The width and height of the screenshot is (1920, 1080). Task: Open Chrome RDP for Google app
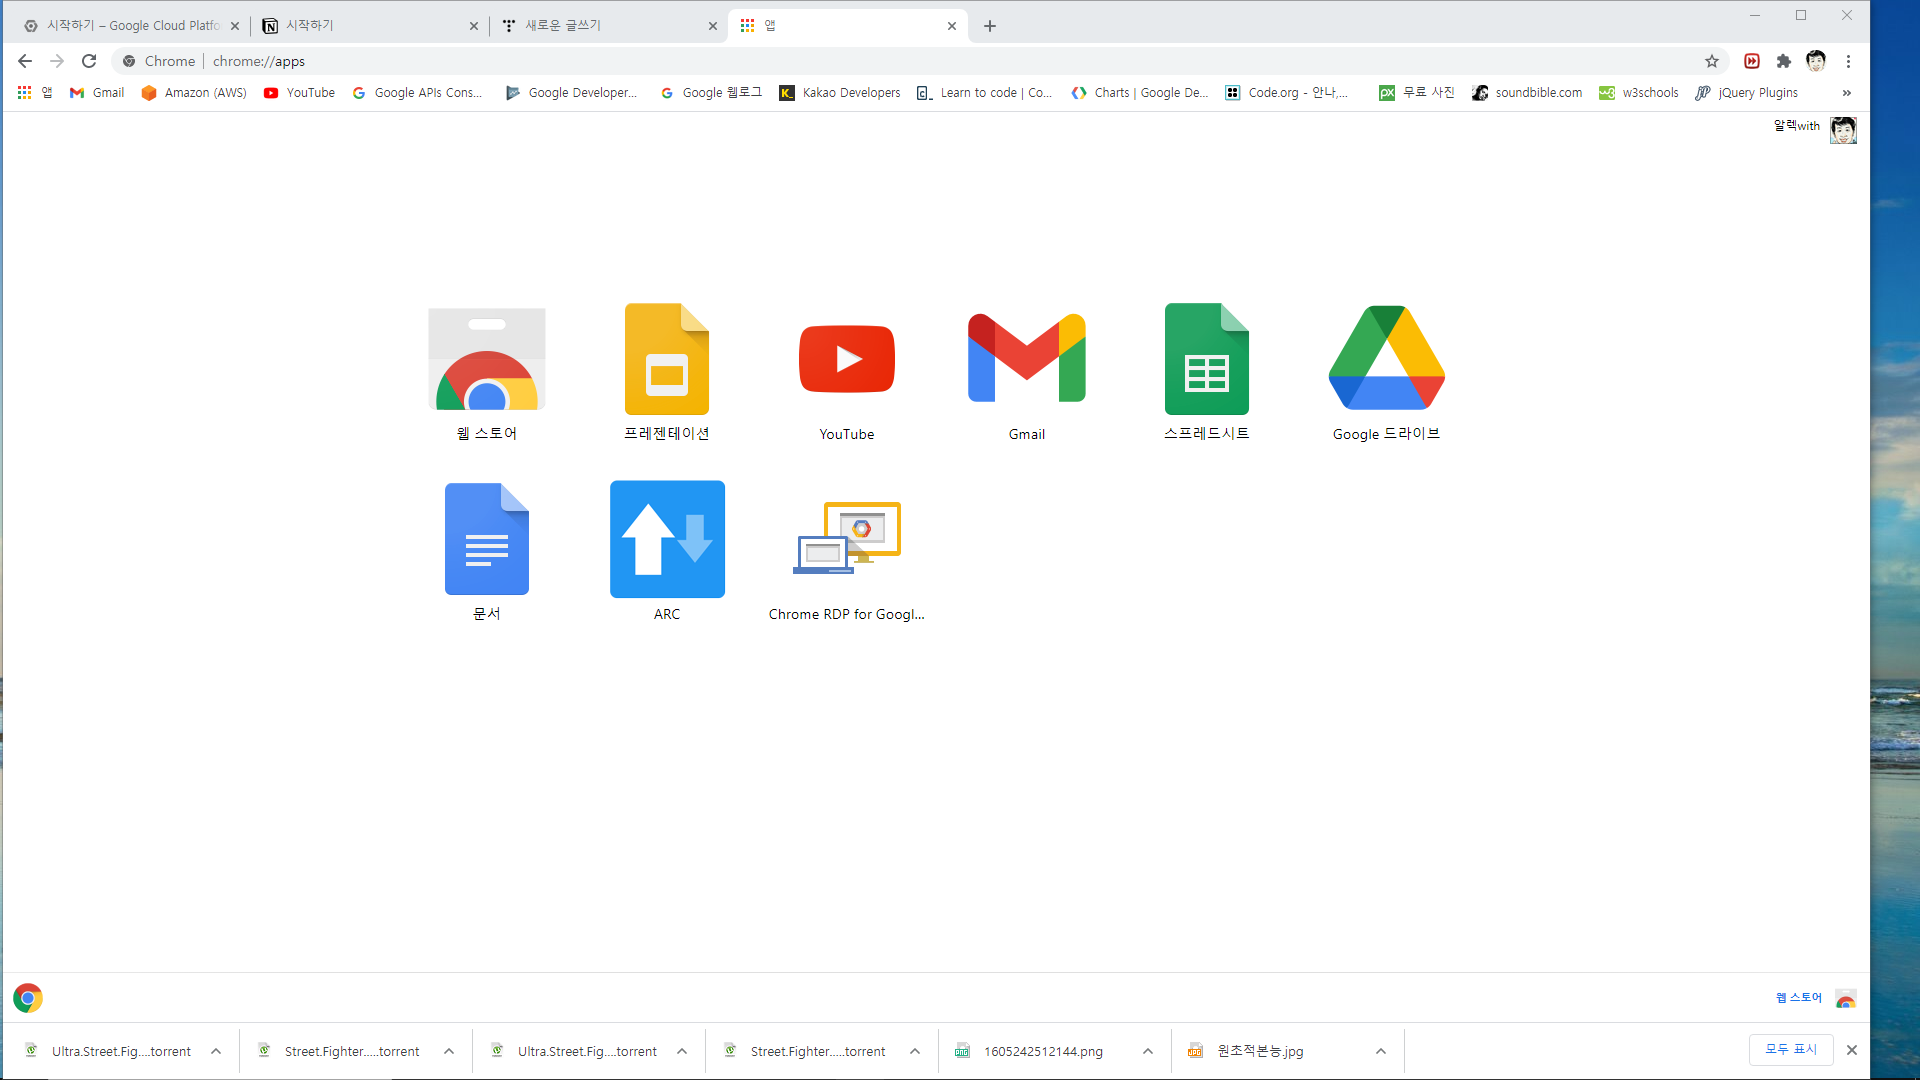tap(847, 540)
